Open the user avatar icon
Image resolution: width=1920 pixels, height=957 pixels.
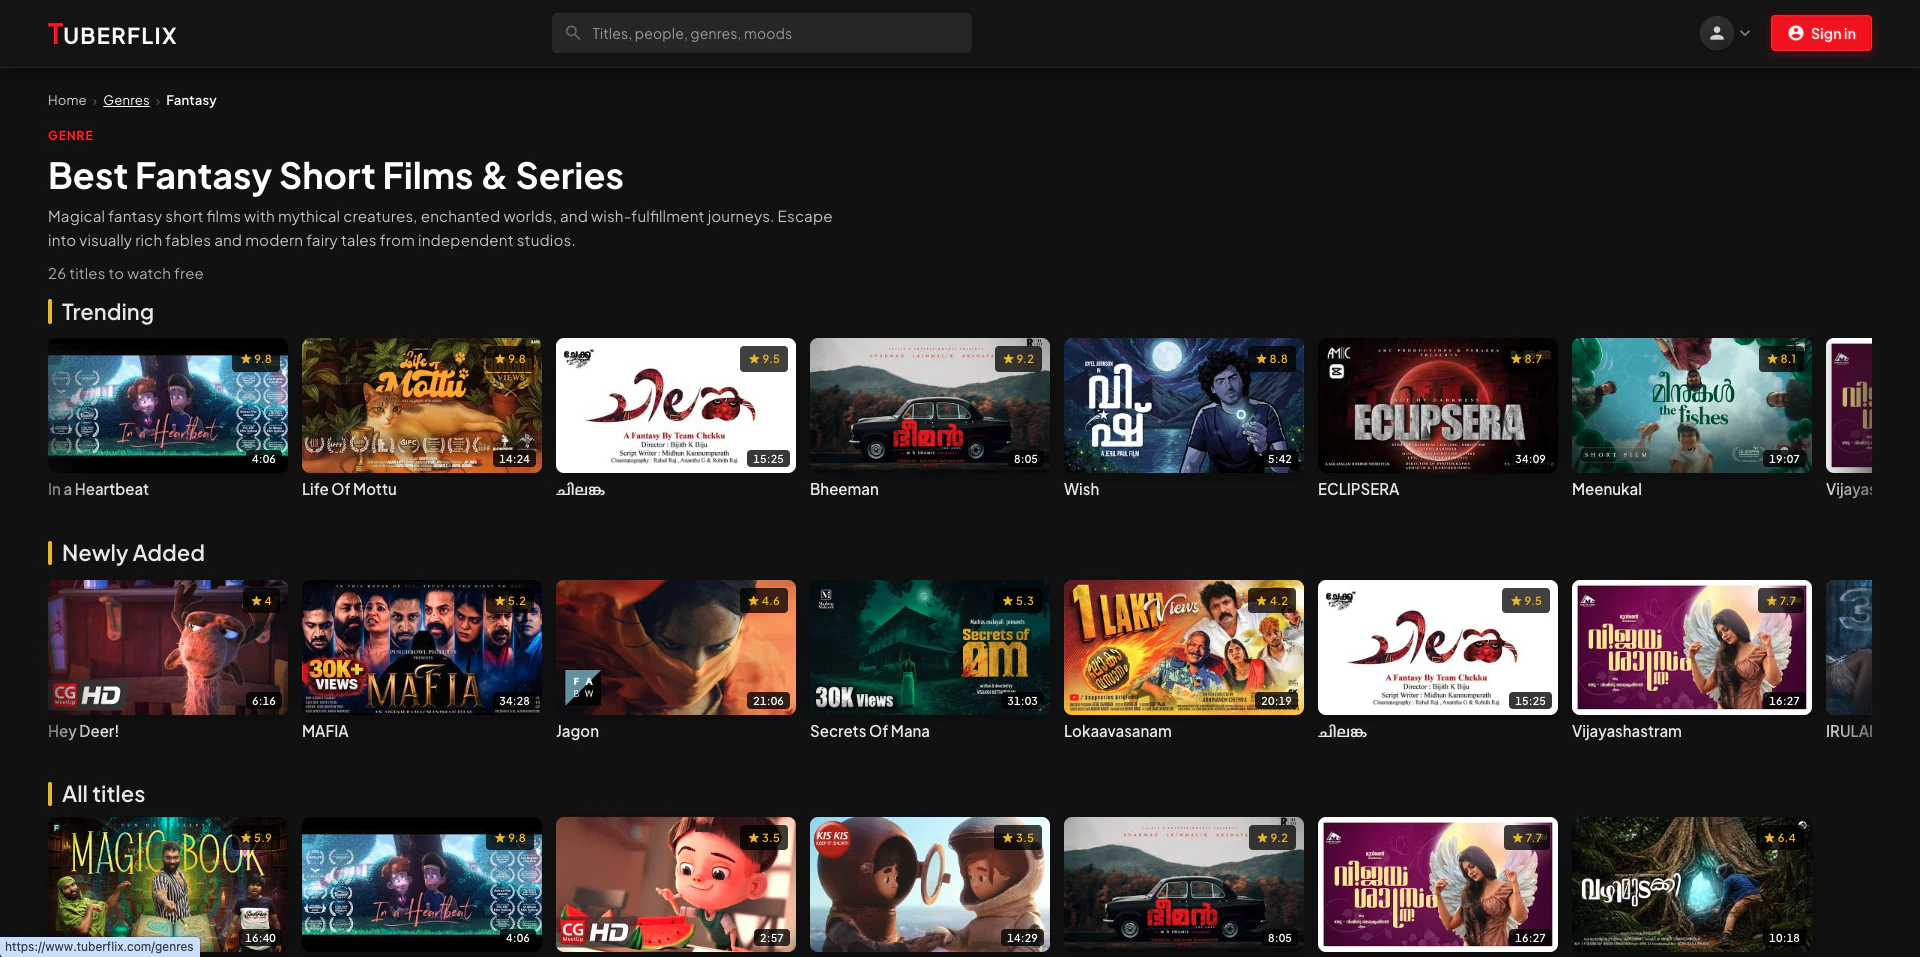(x=1716, y=33)
